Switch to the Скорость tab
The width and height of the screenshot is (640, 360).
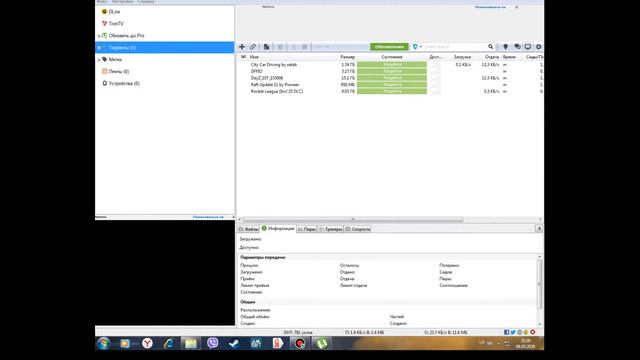point(358,229)
